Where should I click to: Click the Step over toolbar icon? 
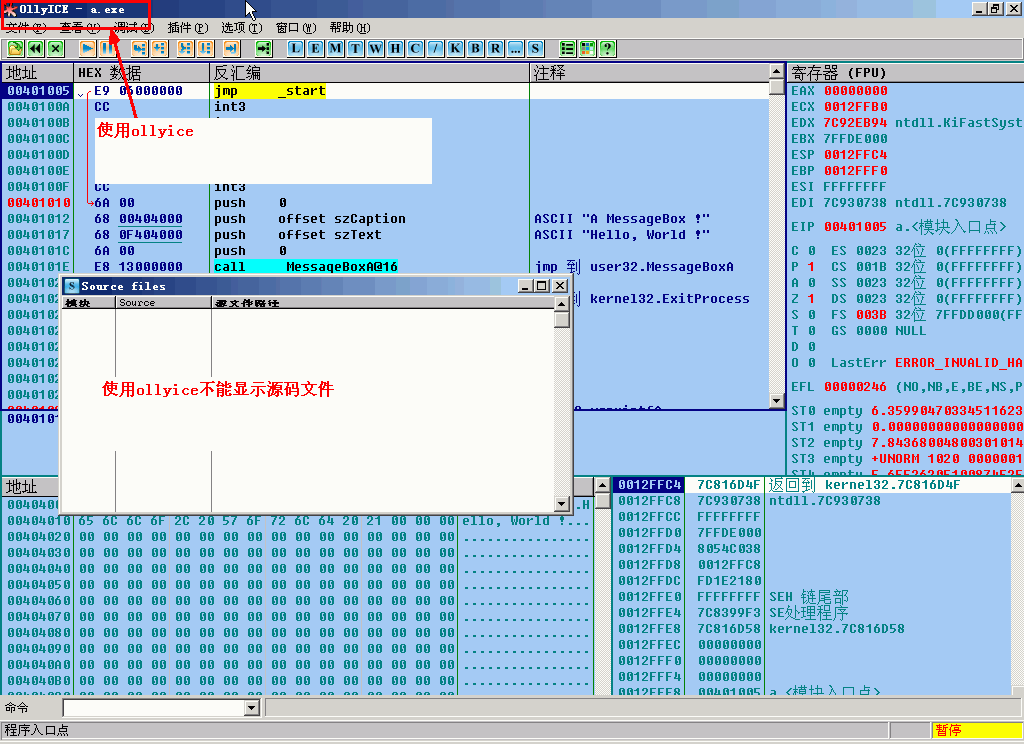tap(160, 48)
